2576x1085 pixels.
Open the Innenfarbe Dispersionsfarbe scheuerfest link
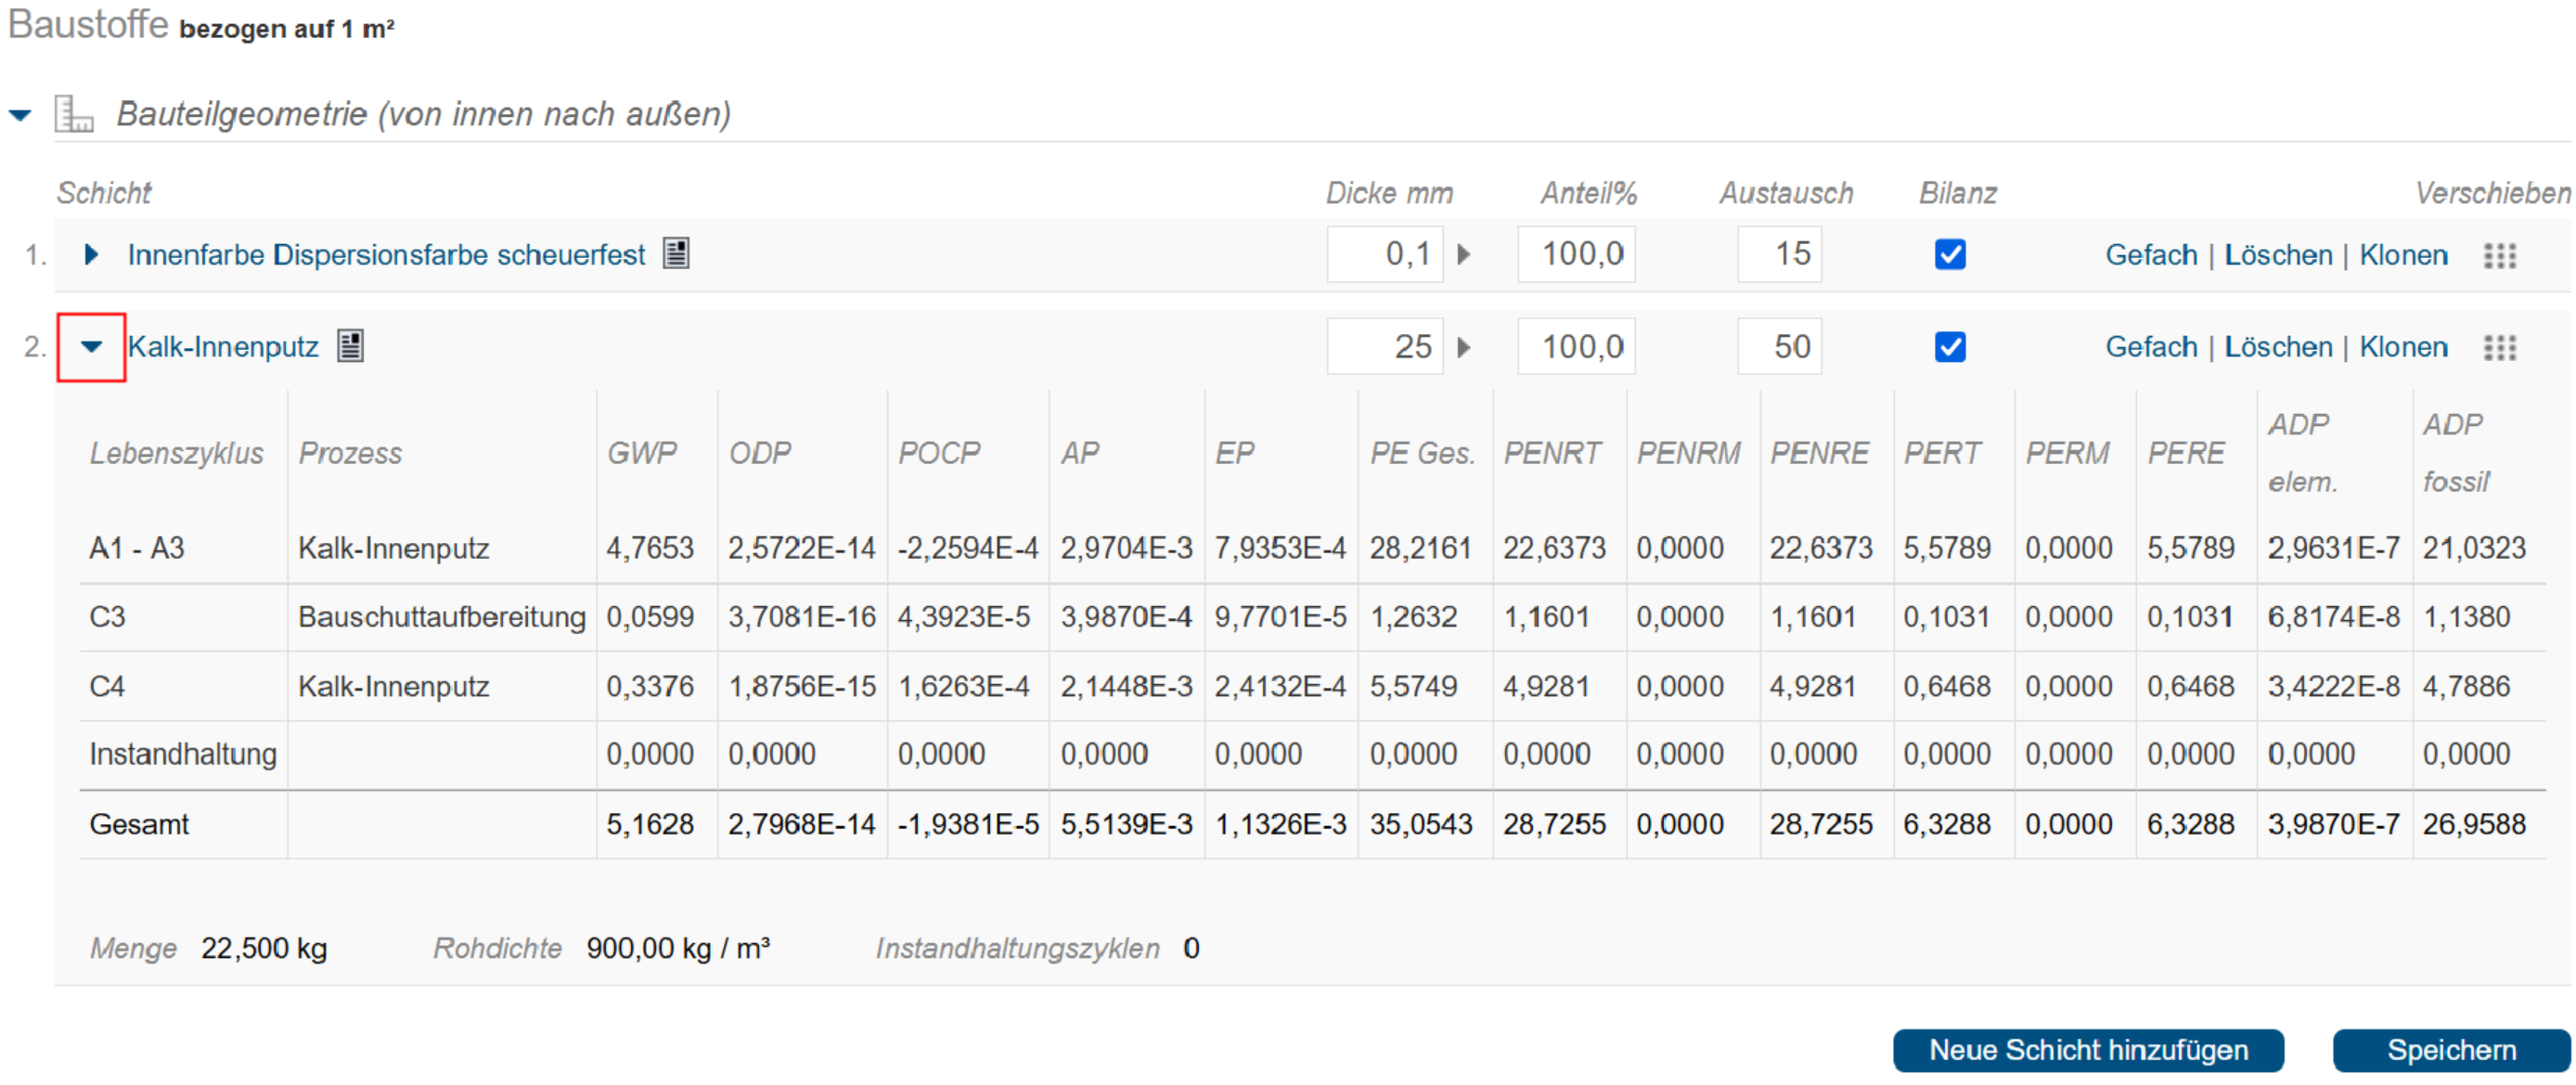pyautogui.click(x=386, y=255)
